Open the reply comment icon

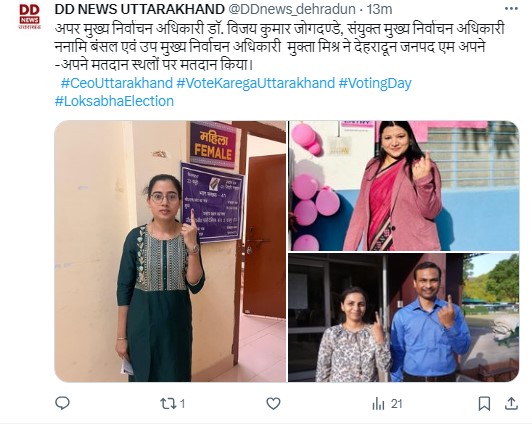(x=62, y=403)
